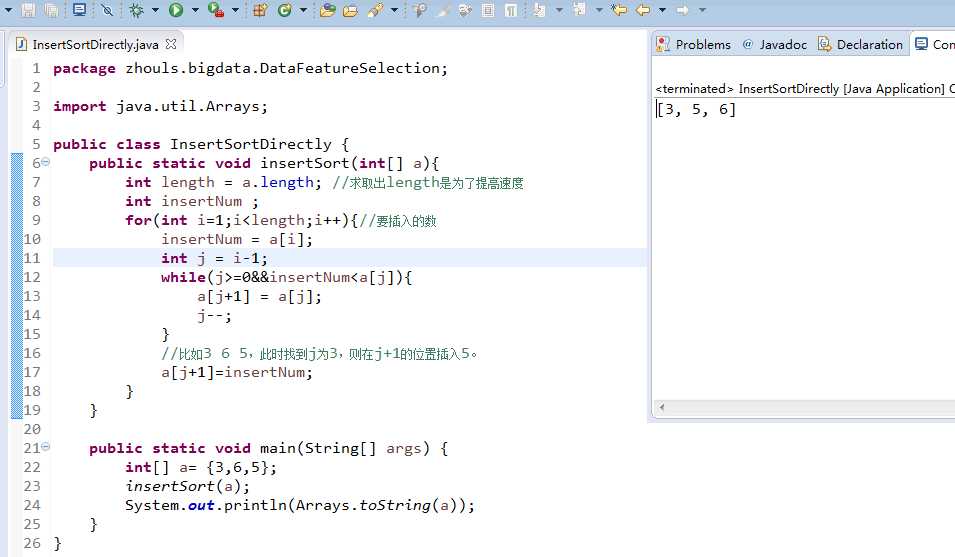Click the for loop statement on line 9

coord(242,220)
